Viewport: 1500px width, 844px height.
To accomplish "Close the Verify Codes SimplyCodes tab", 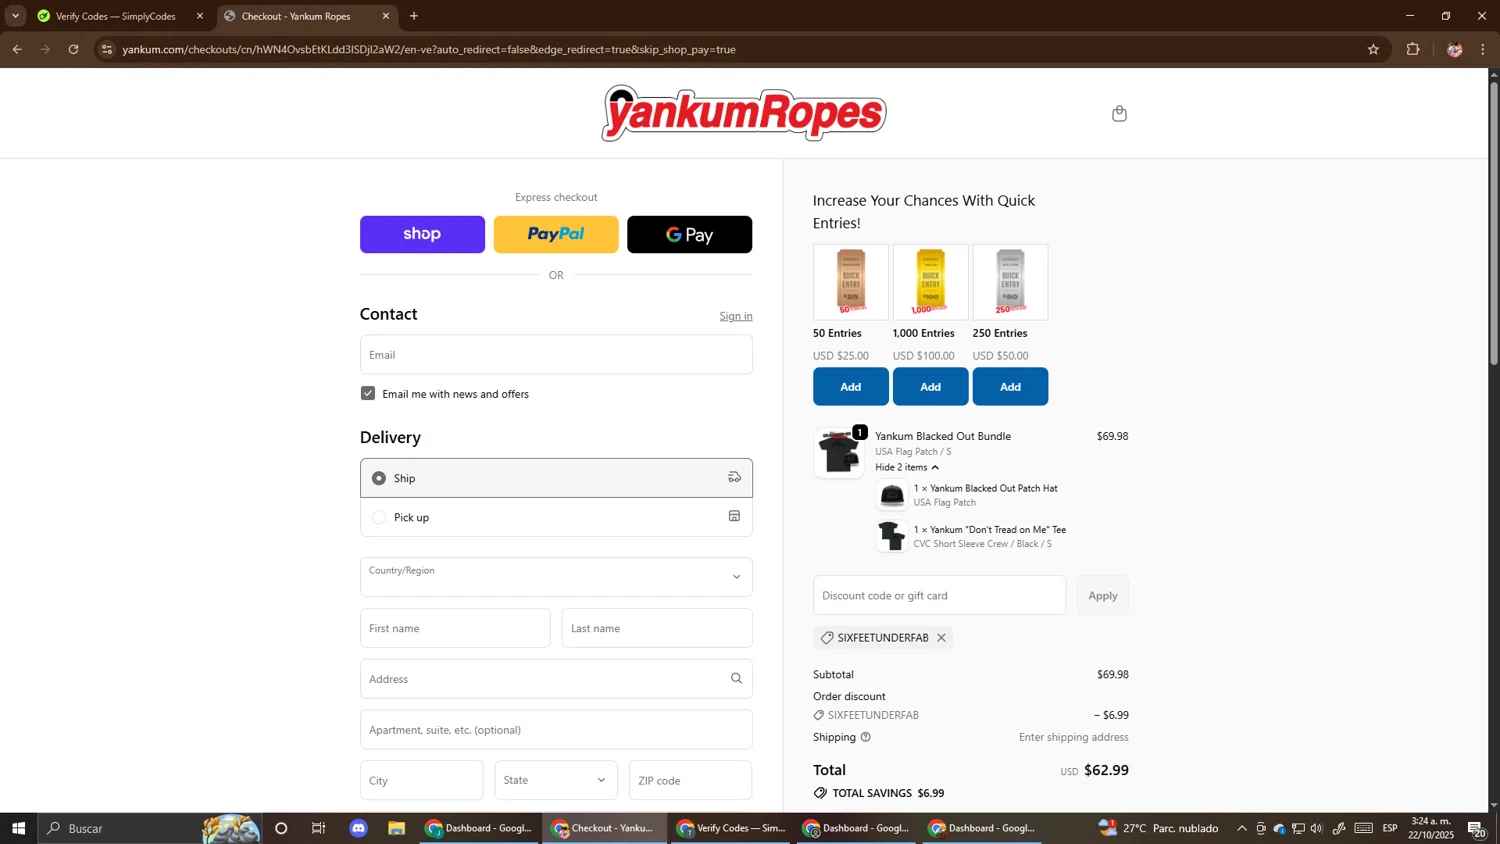I will click(x=200, y=16).
